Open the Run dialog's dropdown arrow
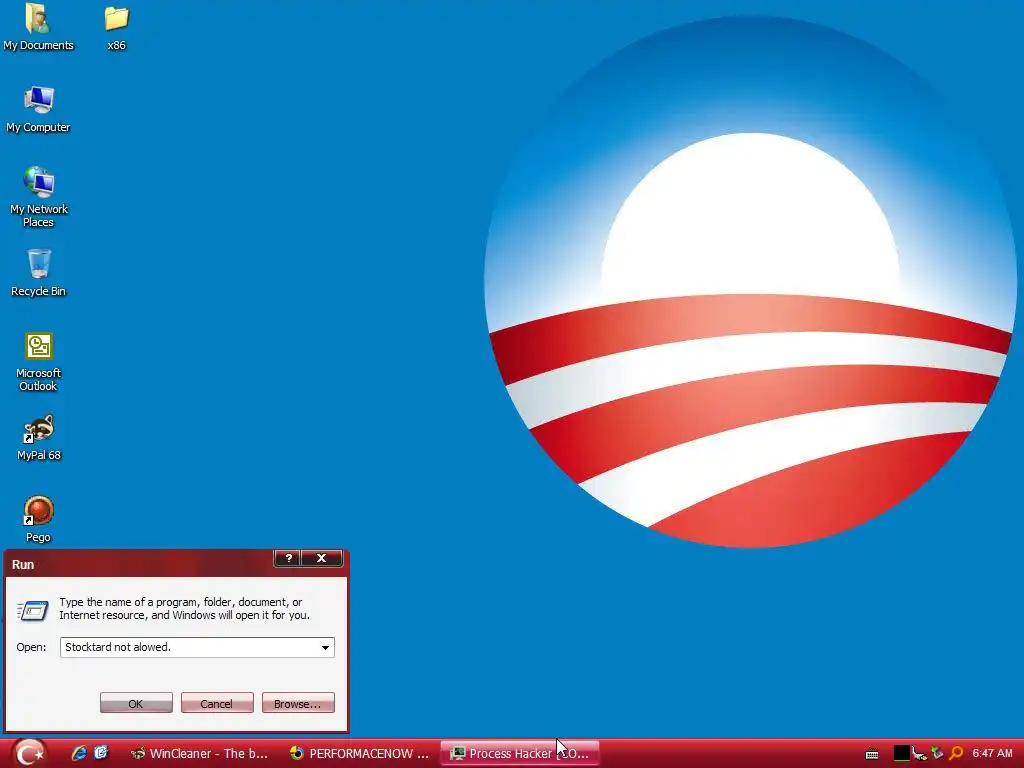The height and width of the screenshot is (768, 1024). tap(325, 647)
